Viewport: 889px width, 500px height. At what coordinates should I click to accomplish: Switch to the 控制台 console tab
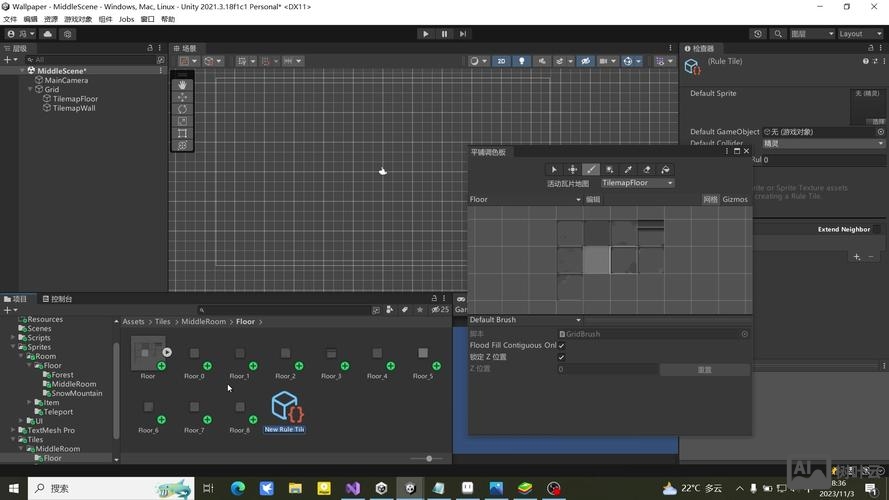click(x=57, y=299)
